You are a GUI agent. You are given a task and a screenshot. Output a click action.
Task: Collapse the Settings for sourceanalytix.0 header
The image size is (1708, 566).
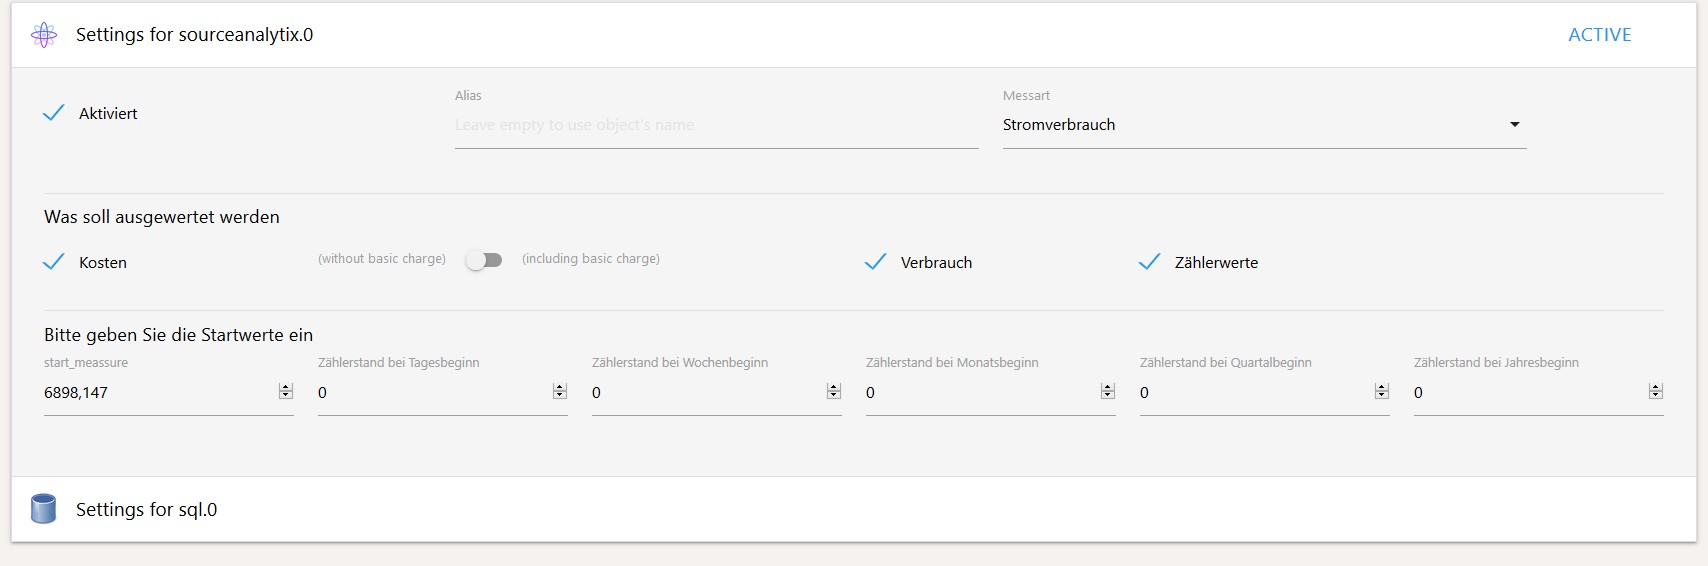point(194,35)
